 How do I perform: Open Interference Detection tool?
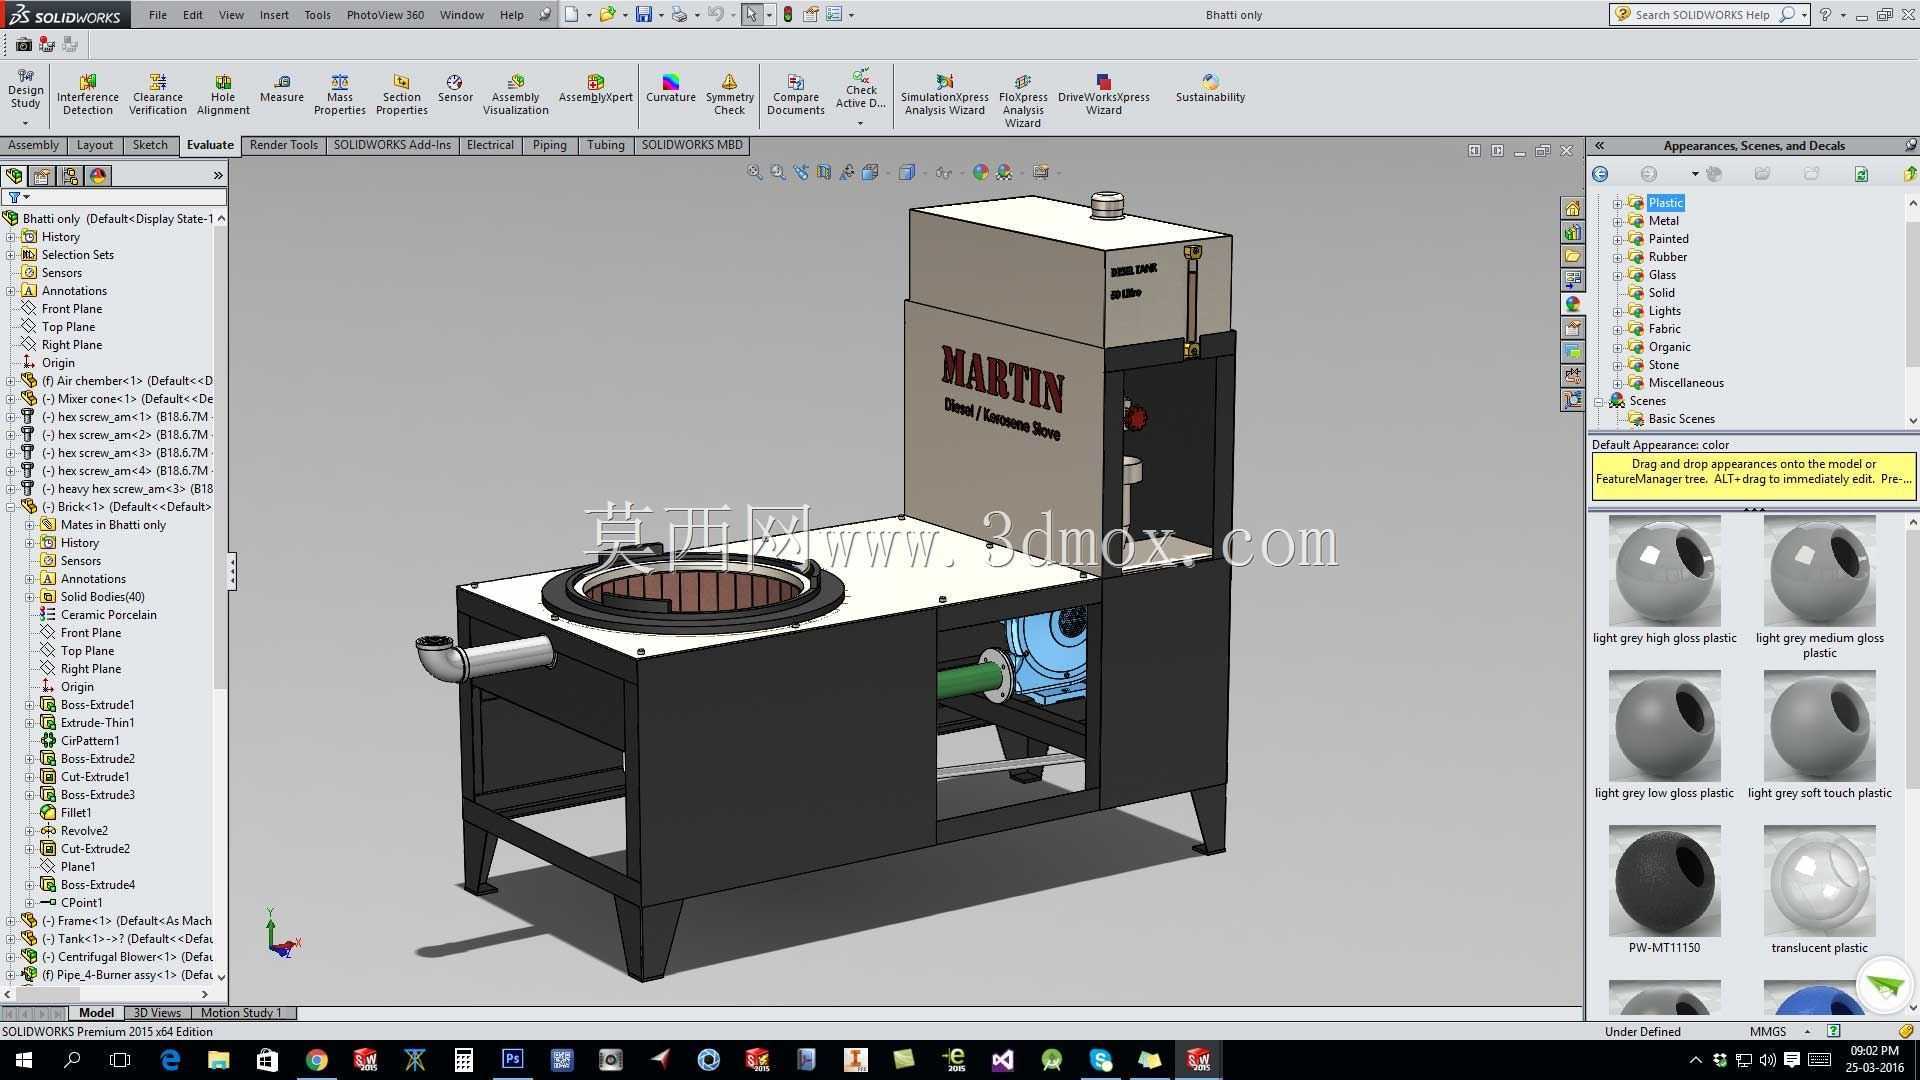(x=88, y=95)
